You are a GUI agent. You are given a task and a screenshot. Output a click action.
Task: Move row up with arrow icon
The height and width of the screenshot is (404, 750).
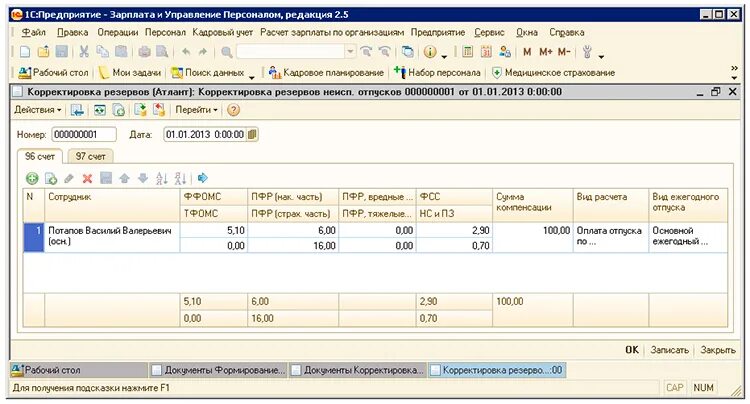point(124,178)
